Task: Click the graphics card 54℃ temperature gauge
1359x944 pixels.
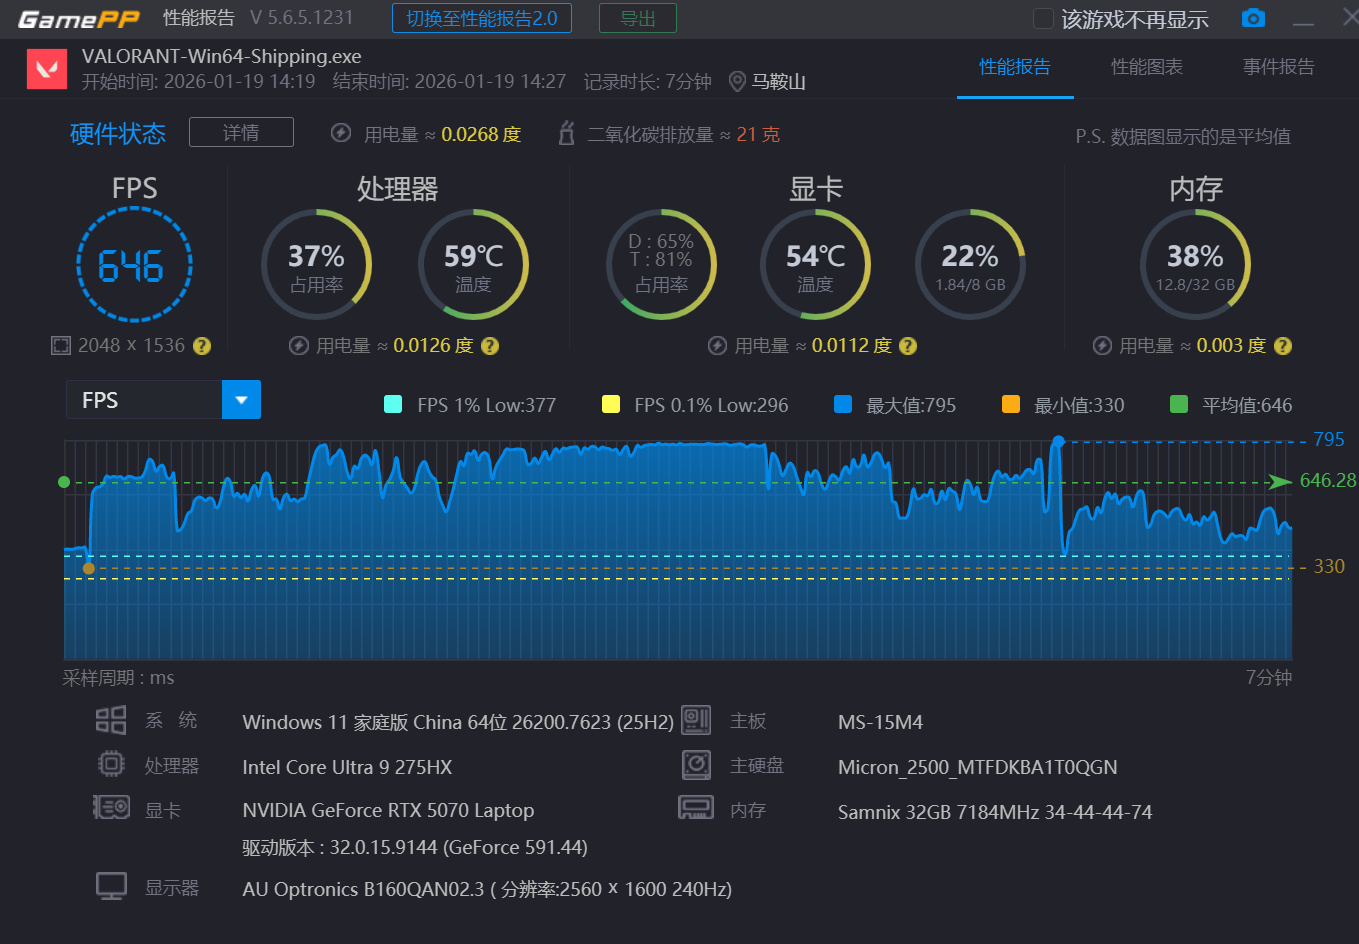Action: pos(815,265)
